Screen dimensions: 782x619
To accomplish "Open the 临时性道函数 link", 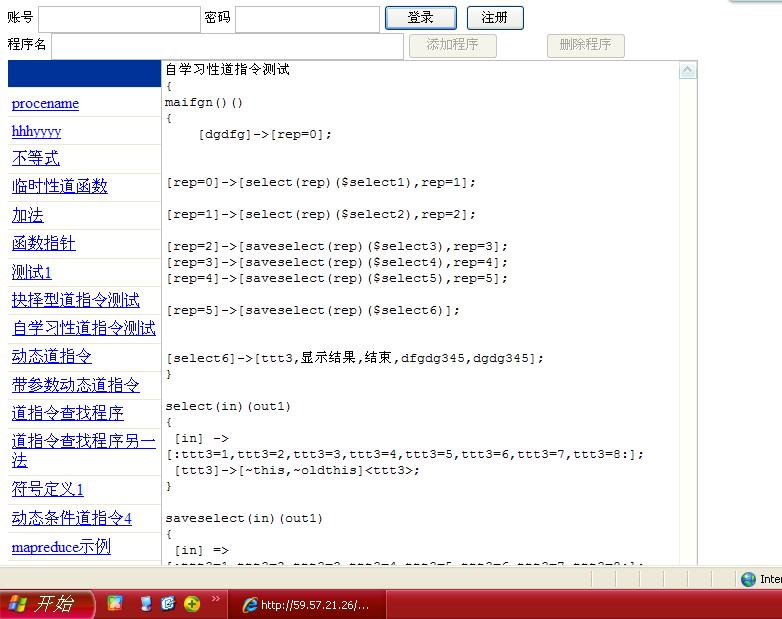I will (x=60, y=187).
